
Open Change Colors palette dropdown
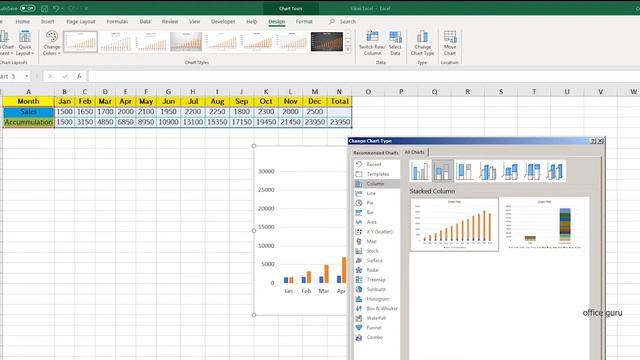[x=51, y=43]
